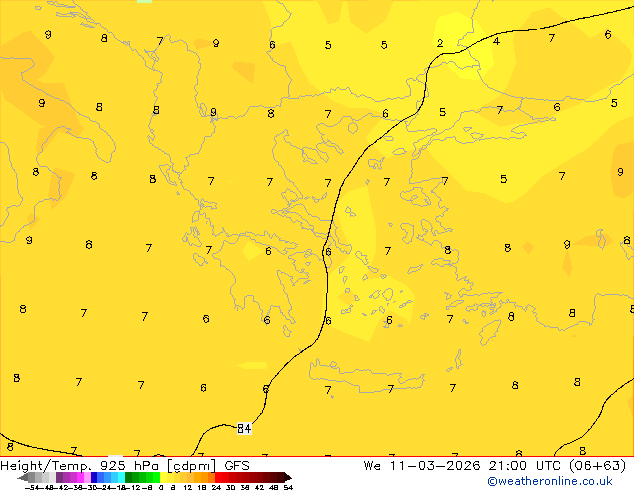
Task: Click the cyan swatch in the legend
Action: [122, 477]
